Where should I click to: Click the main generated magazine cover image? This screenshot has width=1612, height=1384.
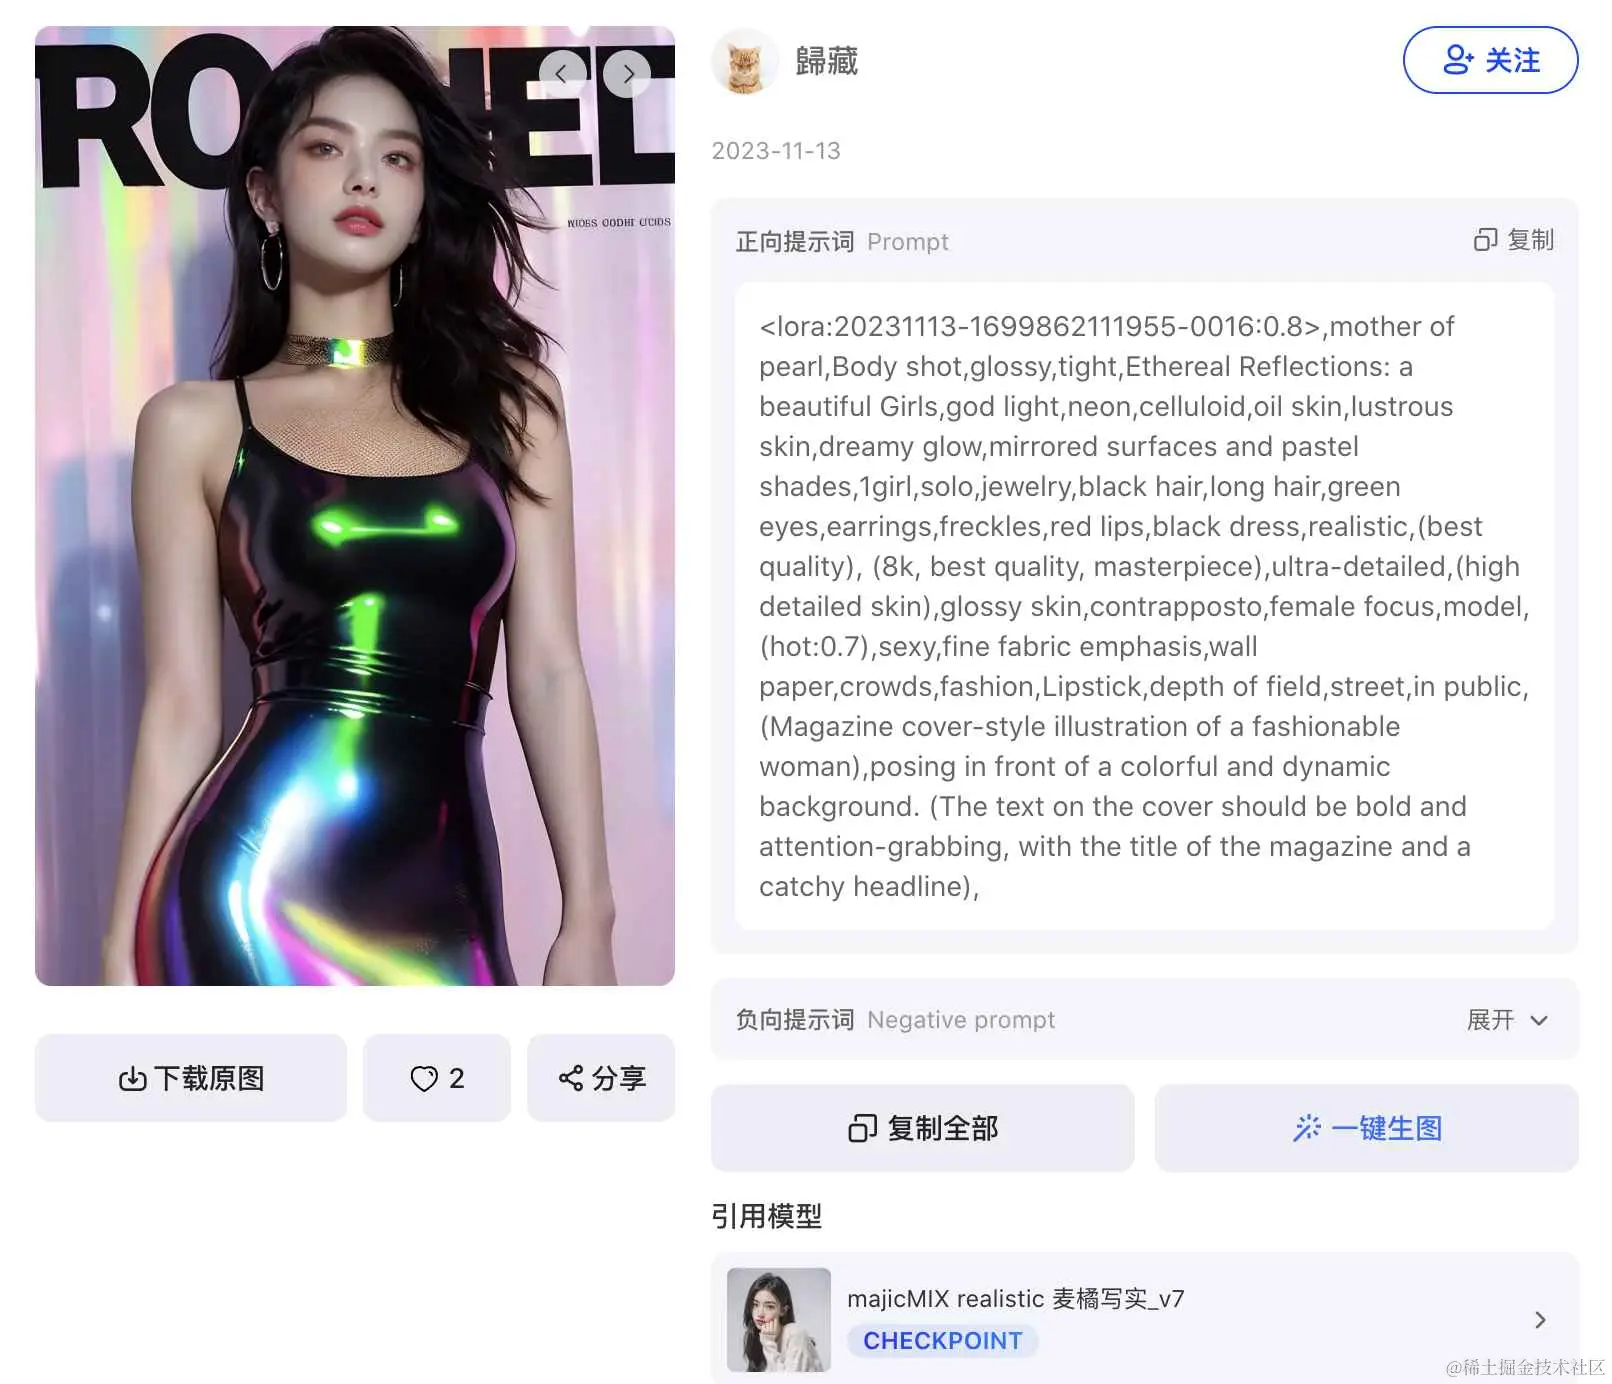click(355, 506)
